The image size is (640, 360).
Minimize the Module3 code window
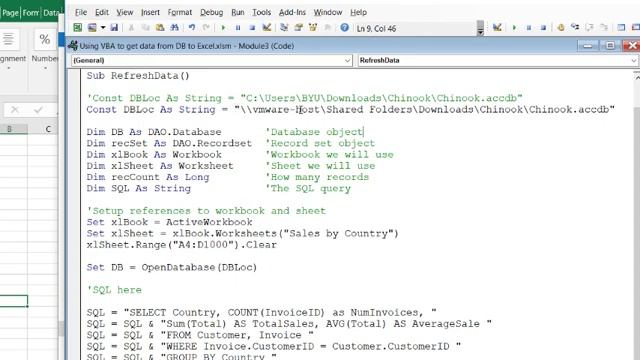(x=588, y=45)
